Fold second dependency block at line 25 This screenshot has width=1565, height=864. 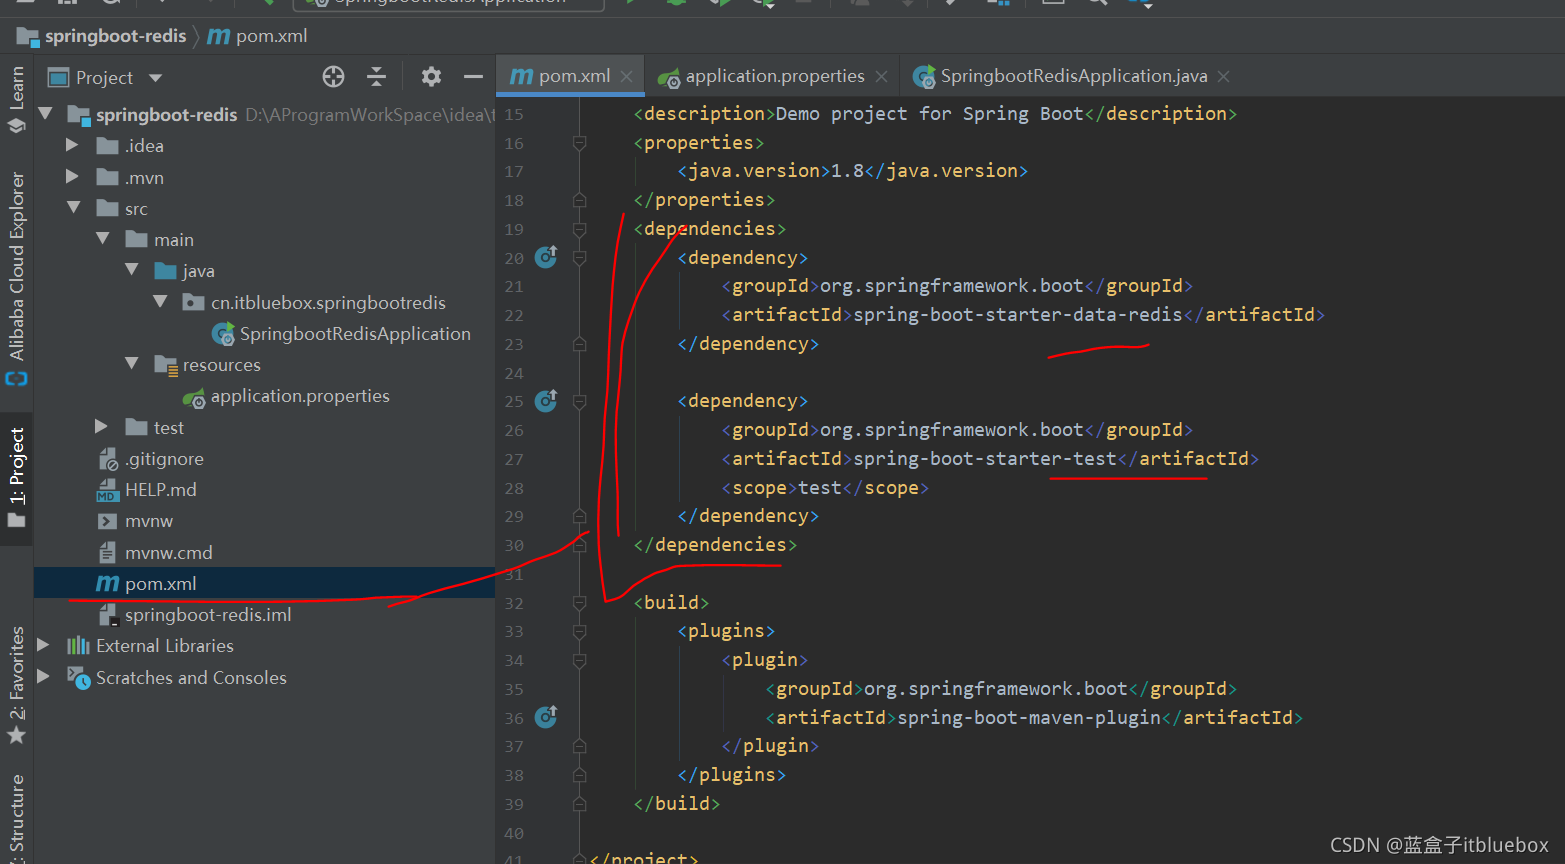tap(579, 401)
